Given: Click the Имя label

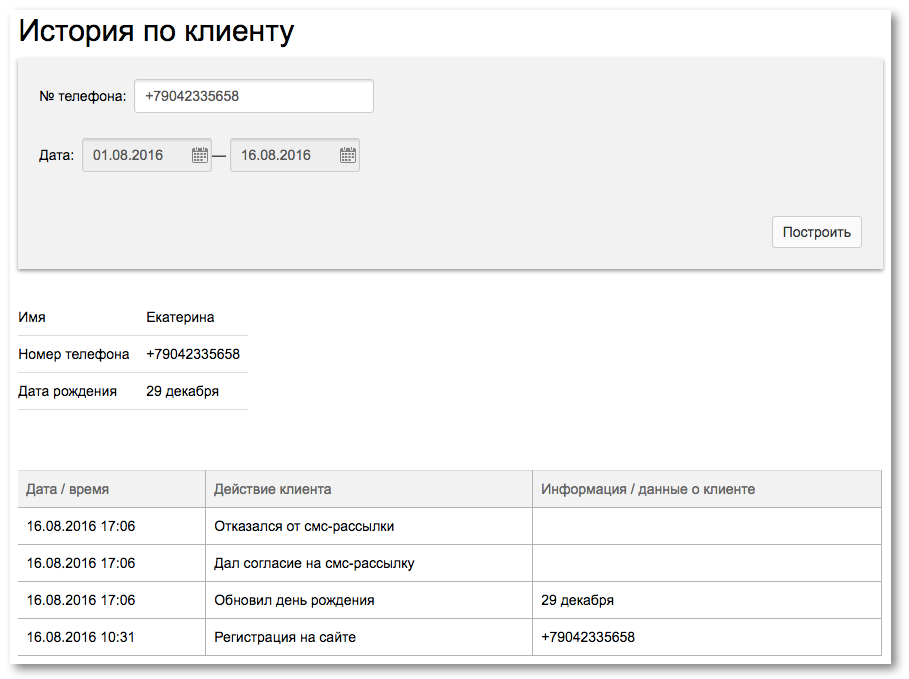Looking at the screenshot, I should click(32, 317).
